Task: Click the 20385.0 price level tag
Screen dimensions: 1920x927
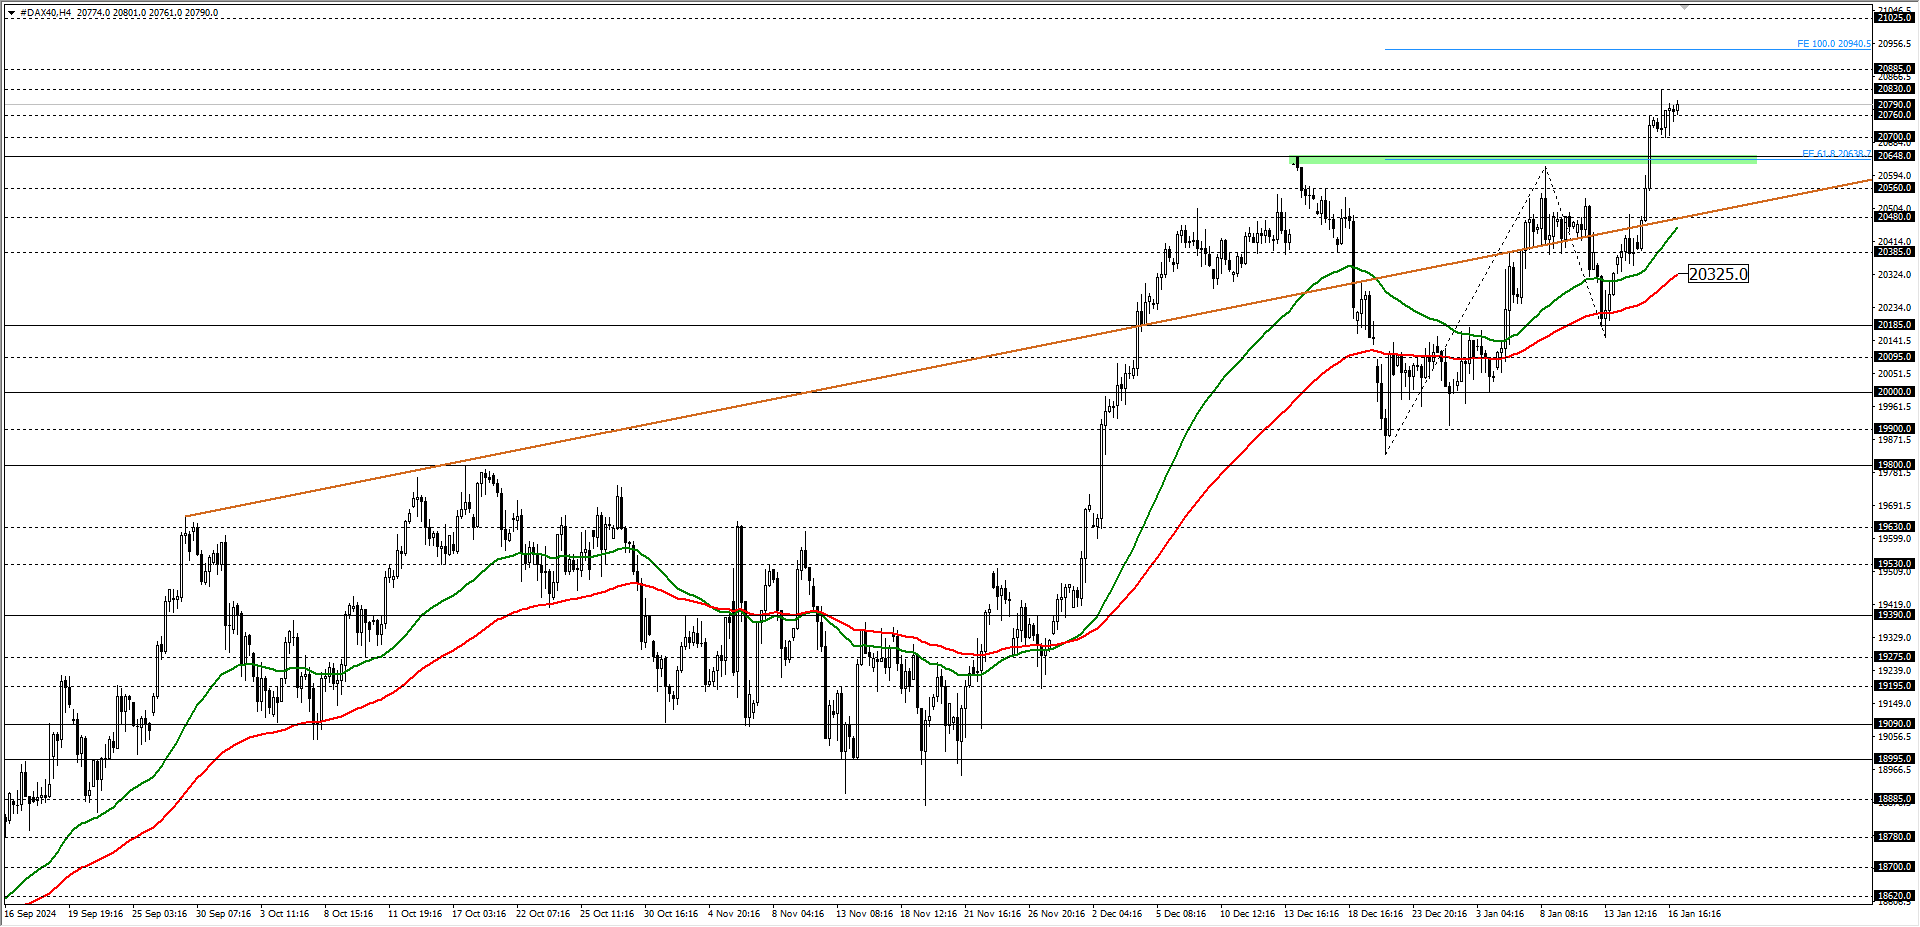Action: tap(1894, 252)
